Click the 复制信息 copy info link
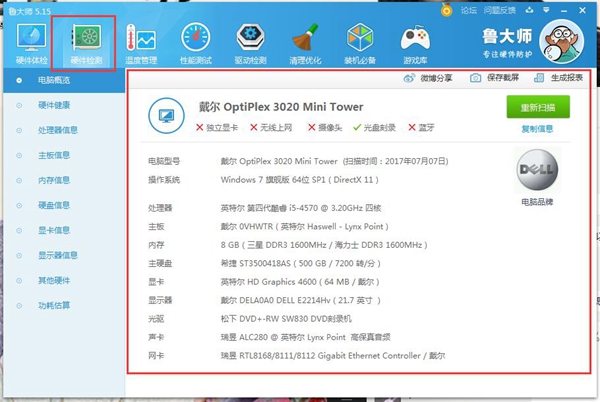This screenshot has width=600, height=402. [x=537, y=129]
